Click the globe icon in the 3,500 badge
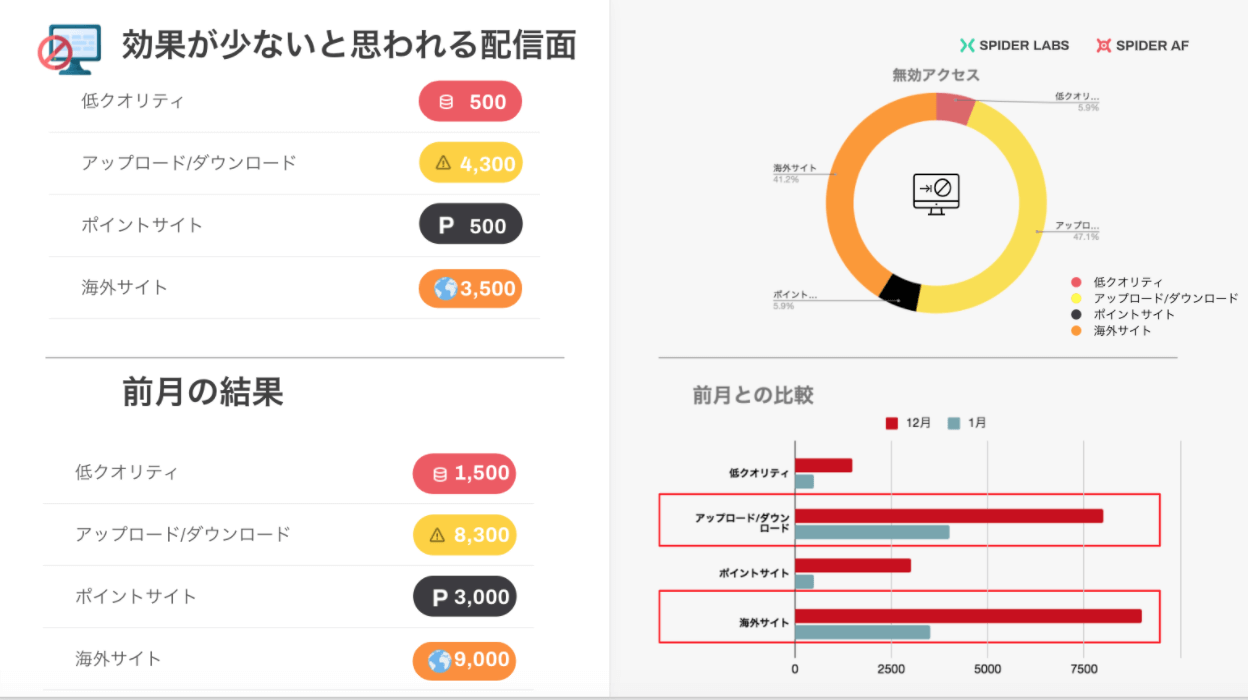Image resolution: width=1250 pixels, height=700 pixels. (445, 289)
